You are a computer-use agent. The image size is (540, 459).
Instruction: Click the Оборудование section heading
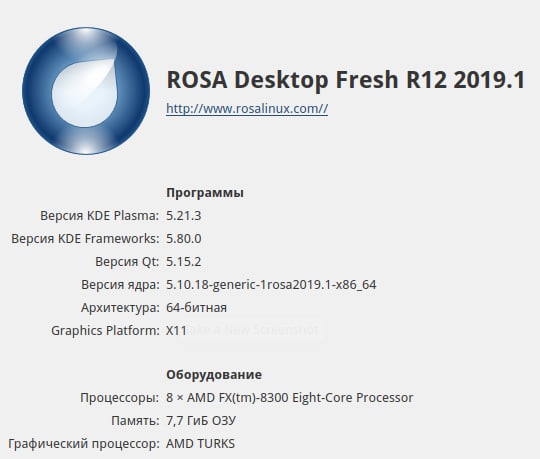[214, 374]
